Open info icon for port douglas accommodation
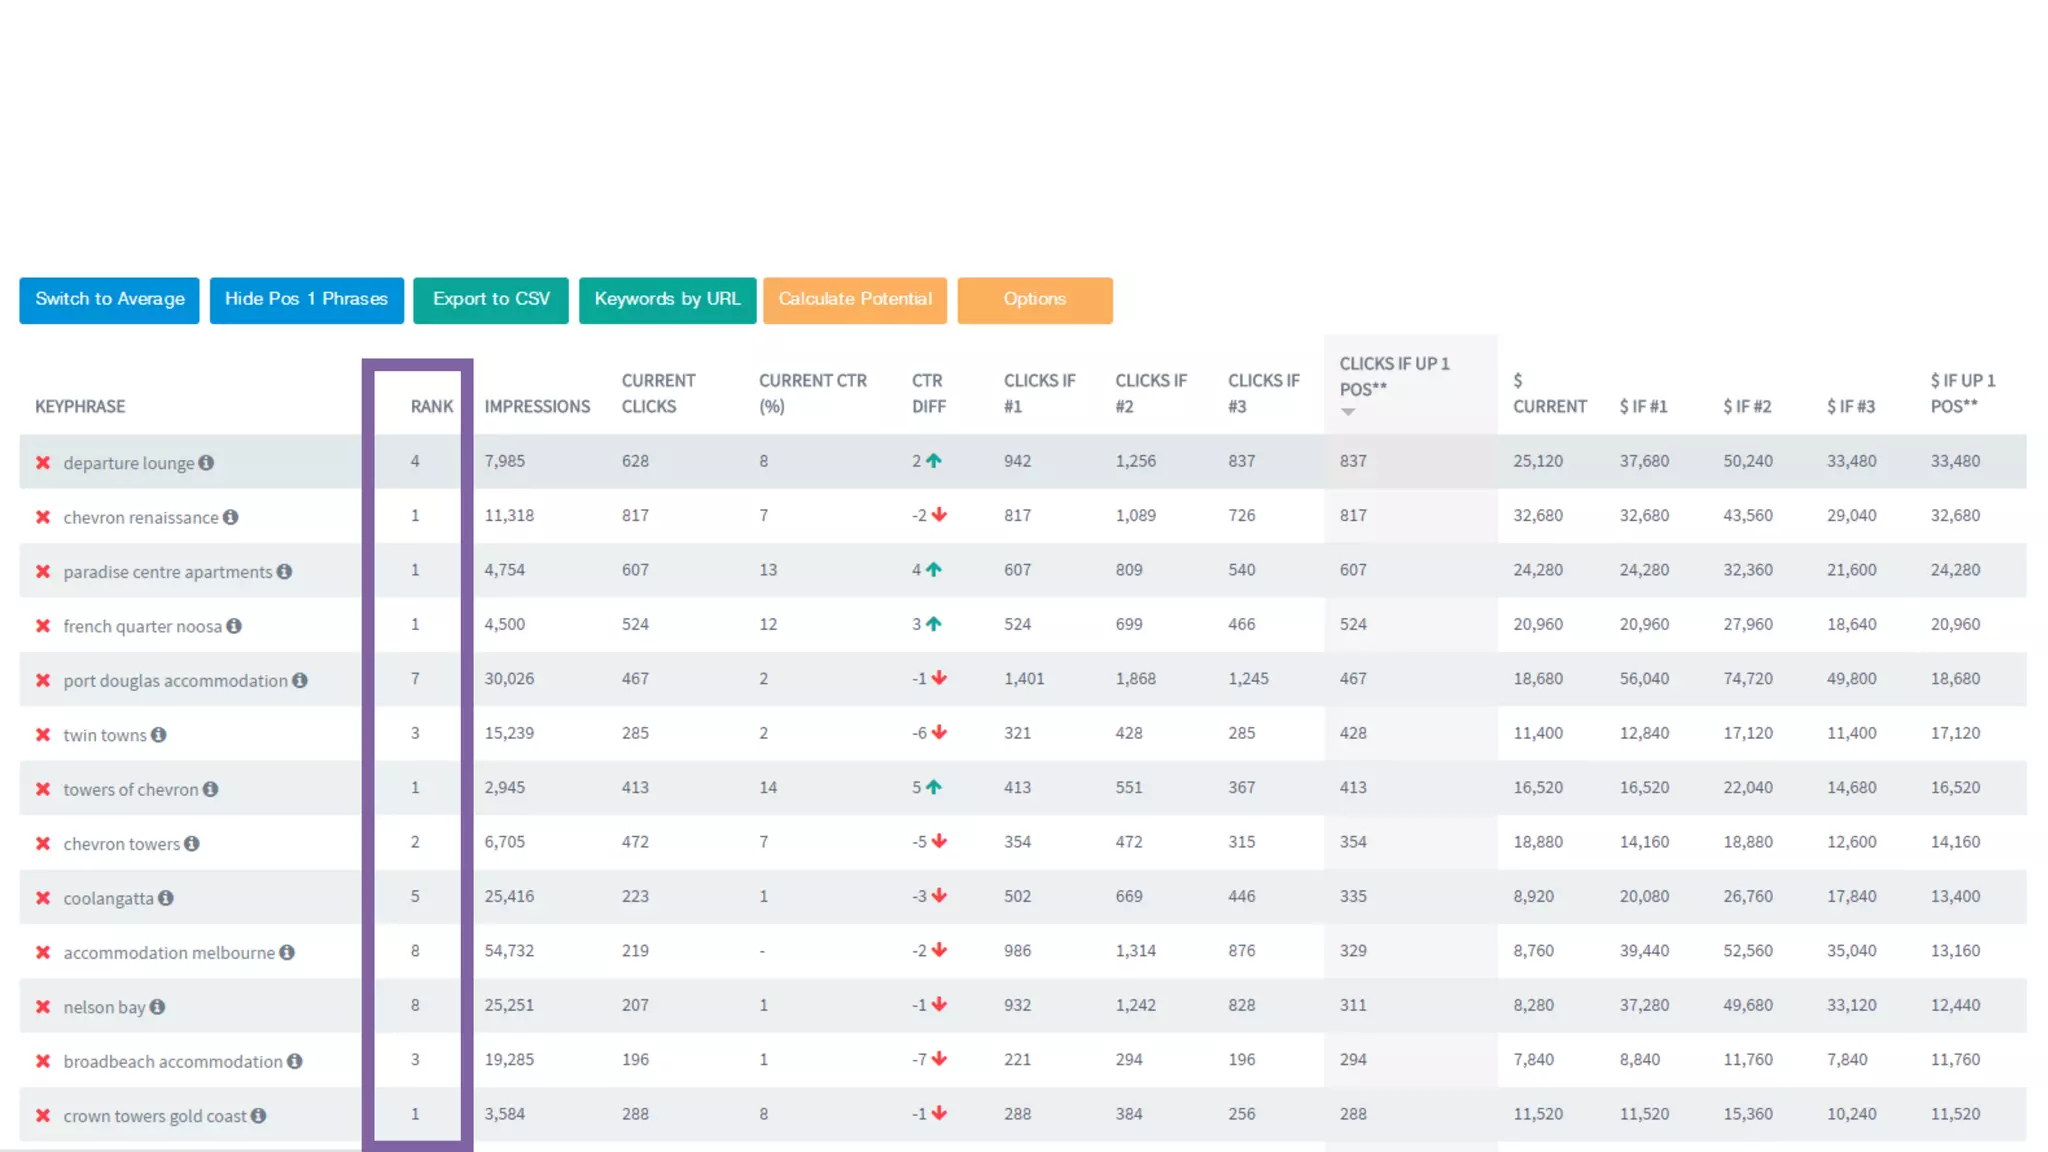Screen dimensions: 2048x1152 tap(300, 680)
